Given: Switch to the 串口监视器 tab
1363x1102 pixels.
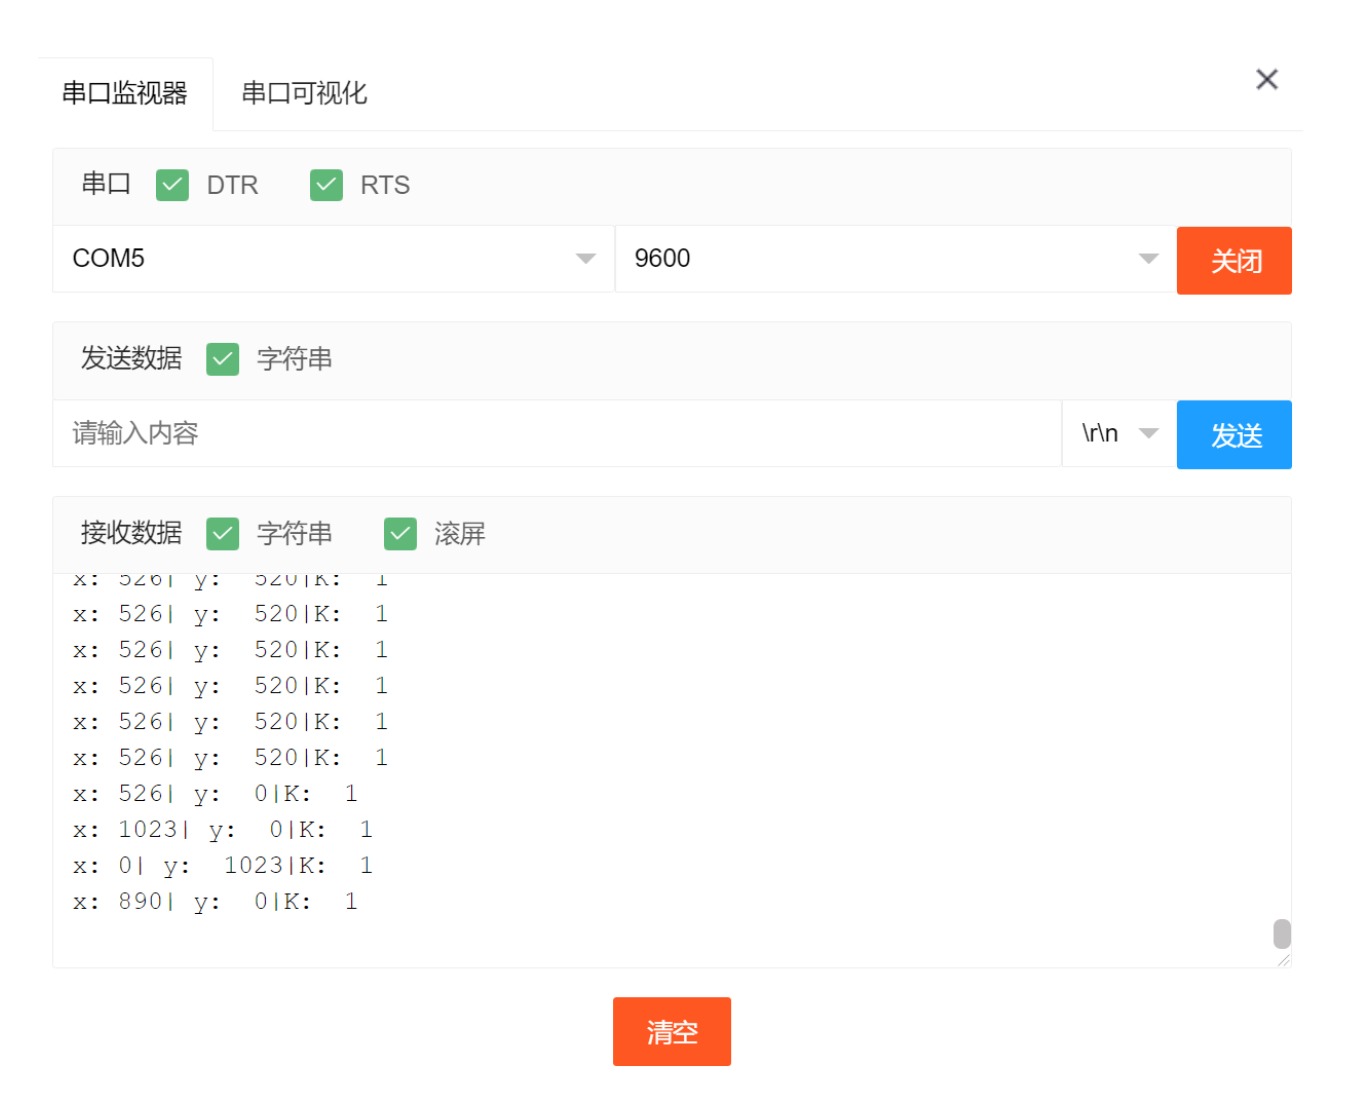Looking at the screenshot, I should tap(125, 94).
